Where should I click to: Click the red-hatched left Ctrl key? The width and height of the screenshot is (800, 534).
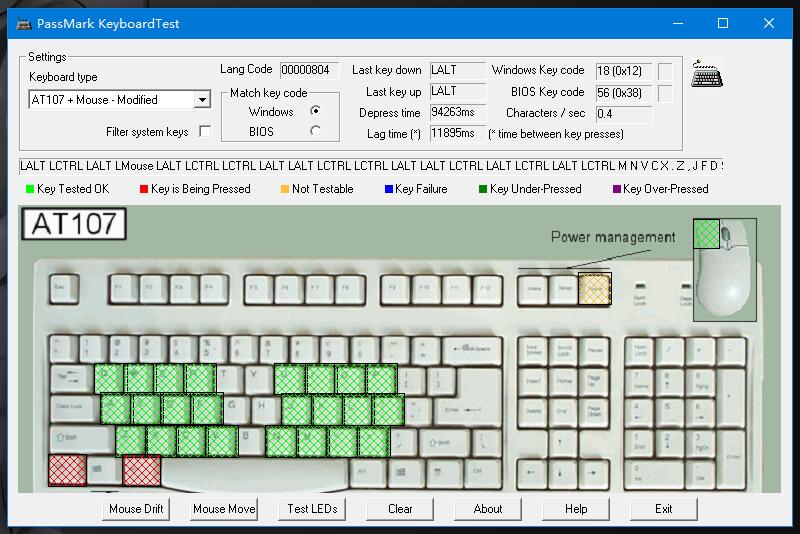[67, 470]
